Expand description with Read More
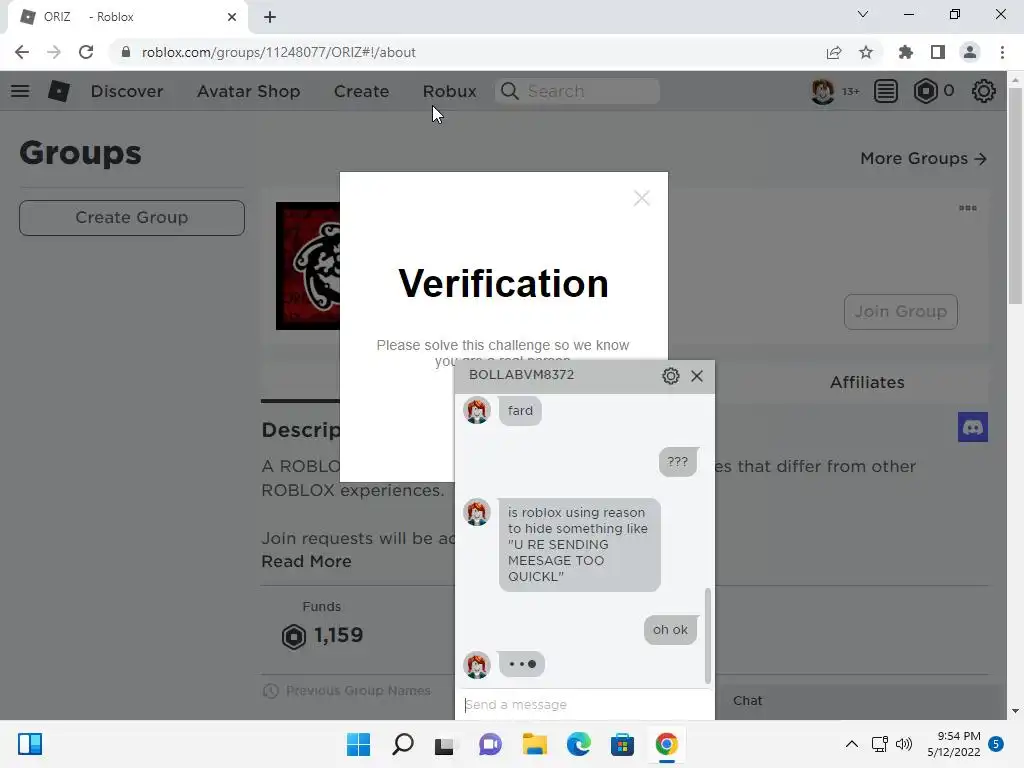Image resolution: width=1024 pixels, height=768 pixels. click(306, 562)
